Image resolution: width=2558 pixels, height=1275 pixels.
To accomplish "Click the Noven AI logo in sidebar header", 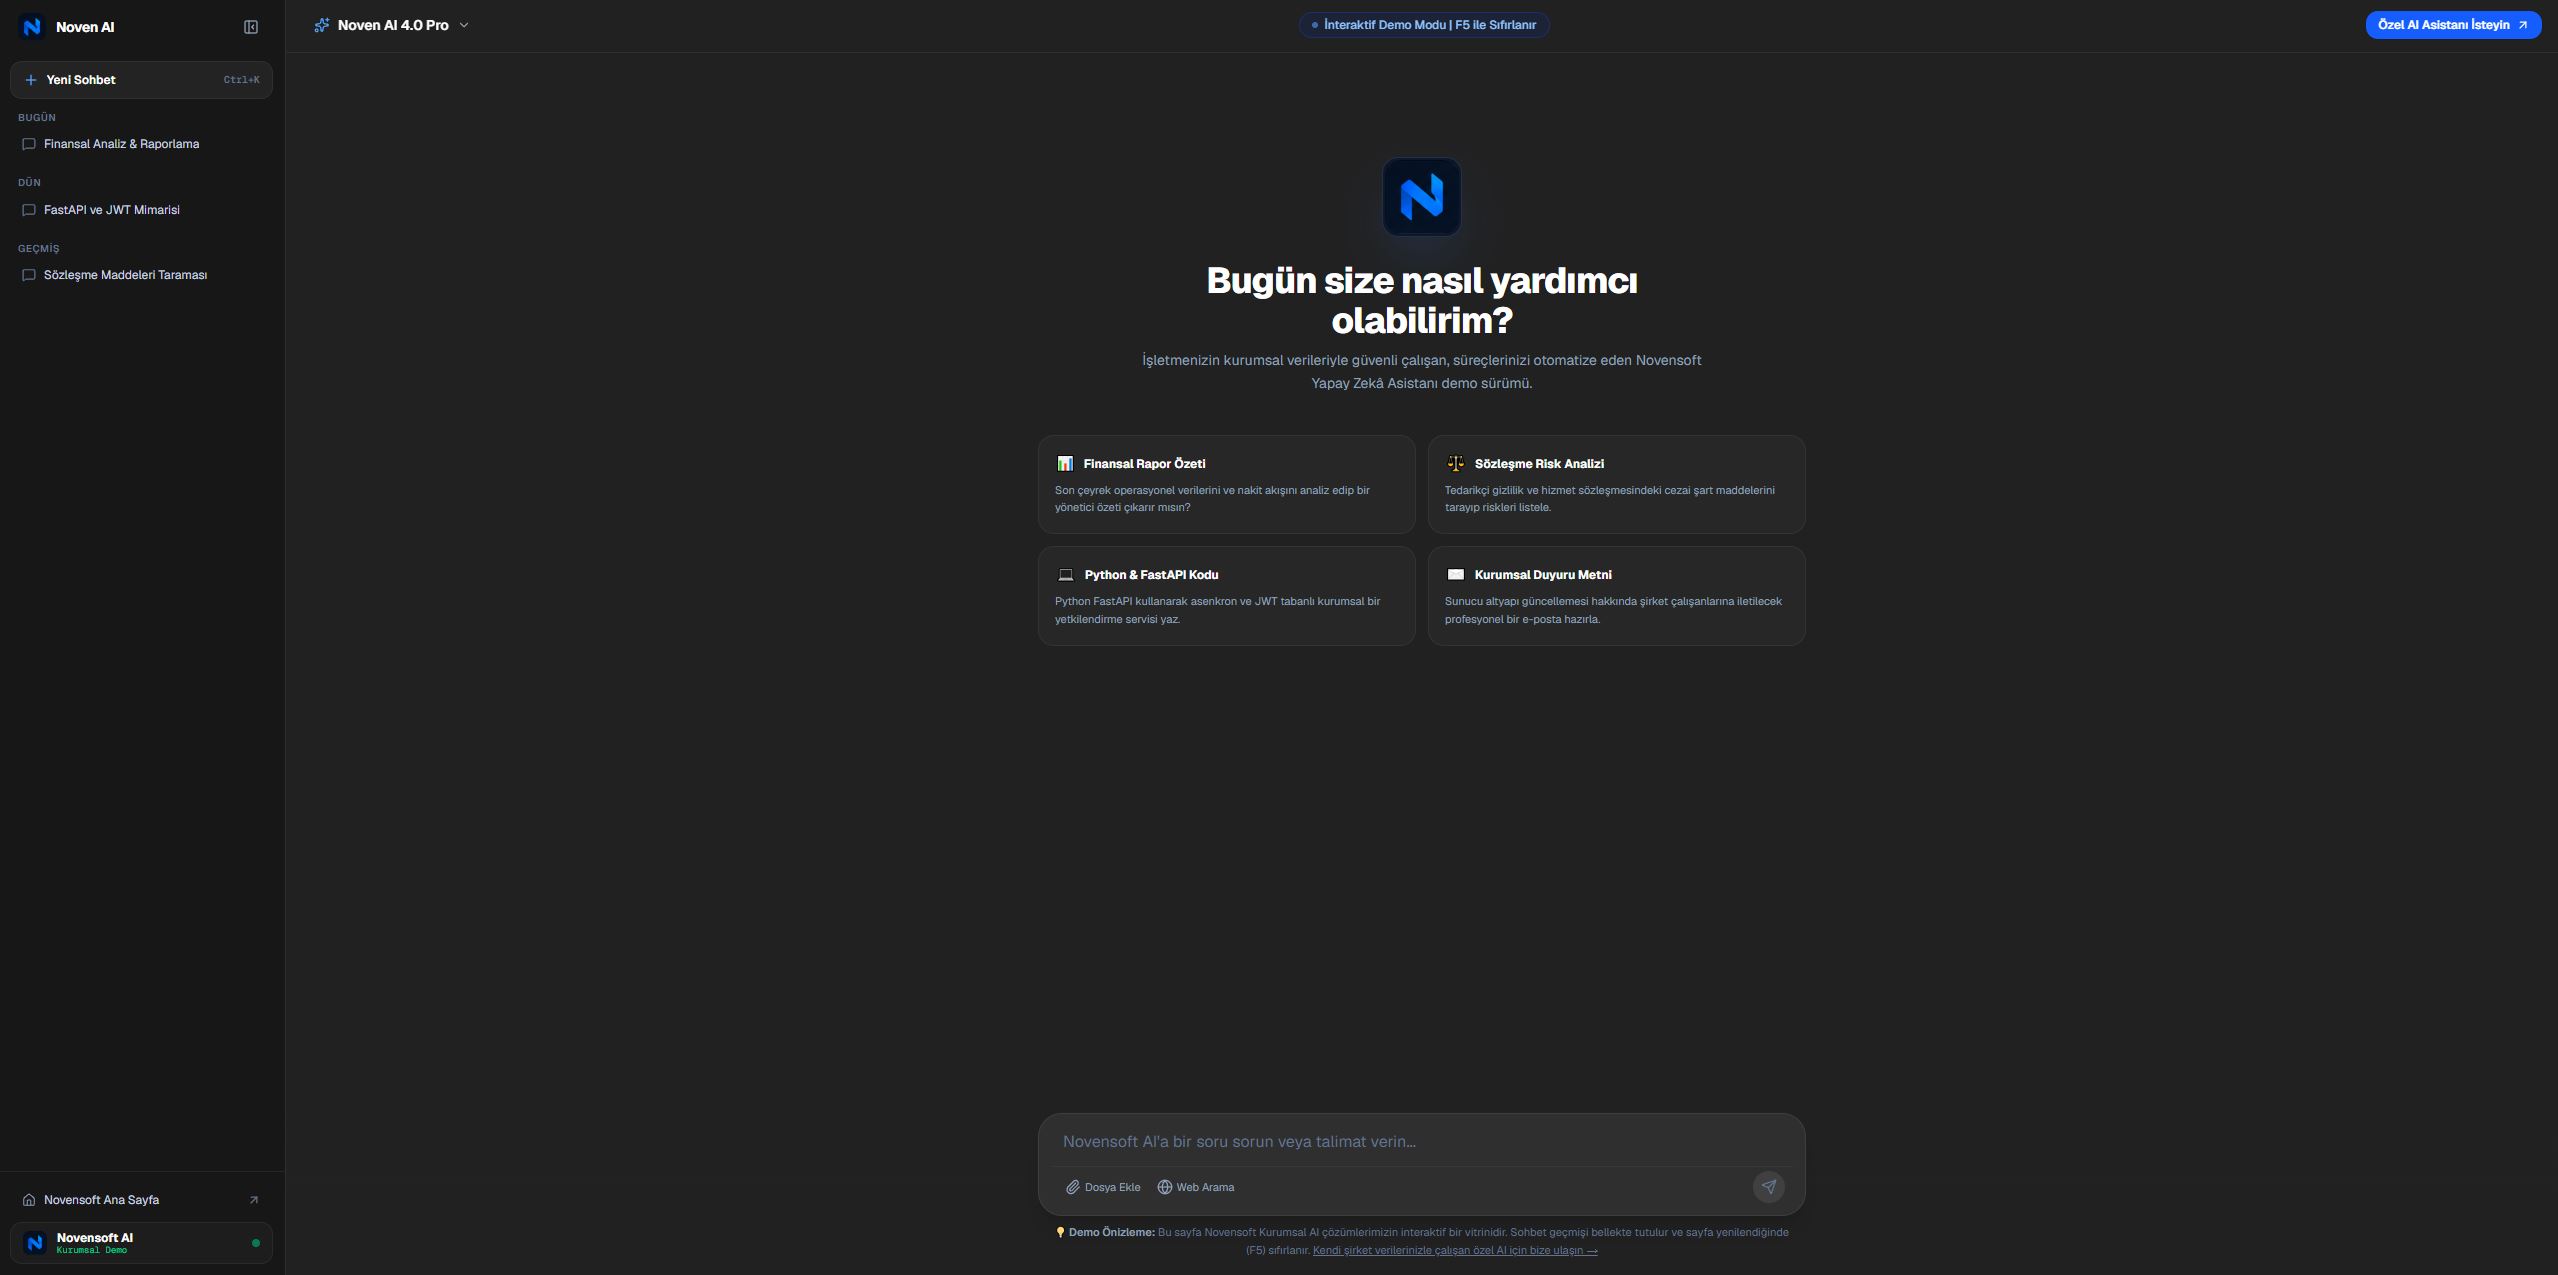I will (x=32, y=27).
